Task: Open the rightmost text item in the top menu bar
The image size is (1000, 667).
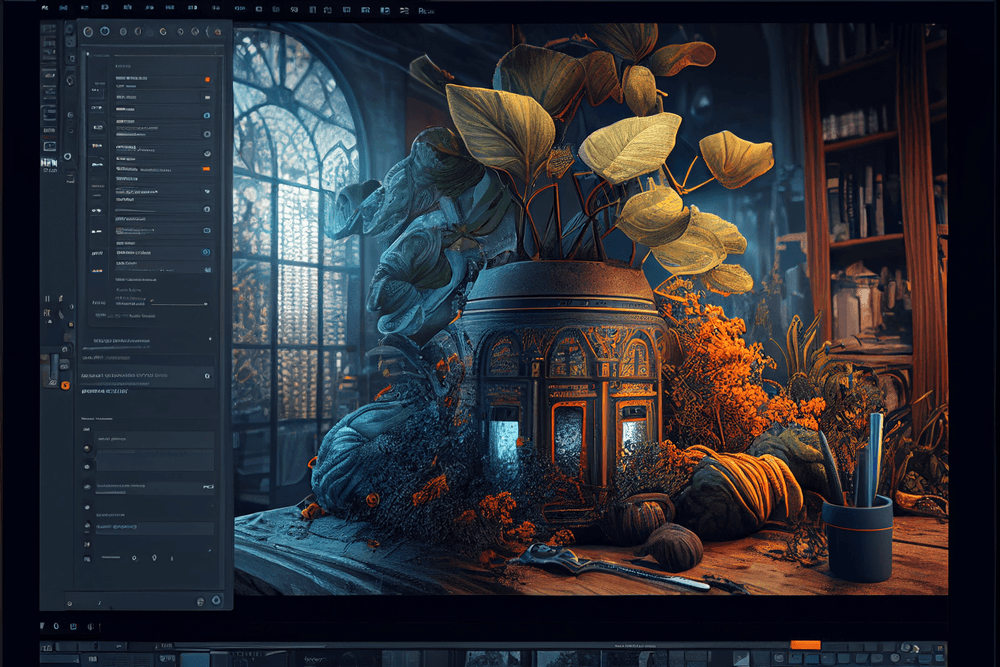Action: 426,10
